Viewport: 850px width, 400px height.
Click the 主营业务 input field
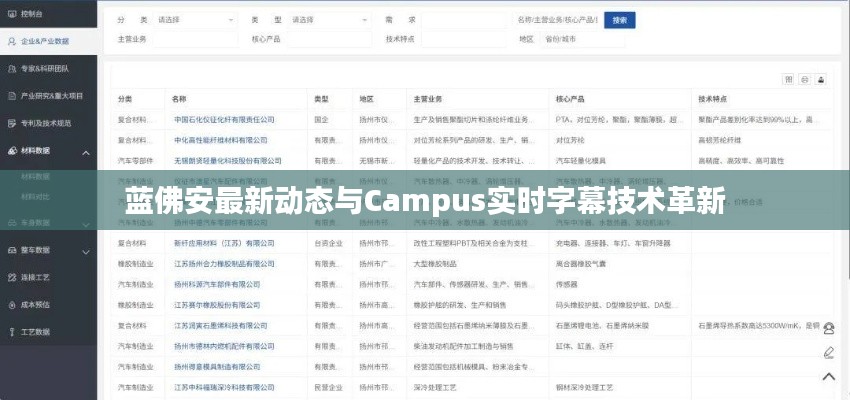(x=195, y=39)
